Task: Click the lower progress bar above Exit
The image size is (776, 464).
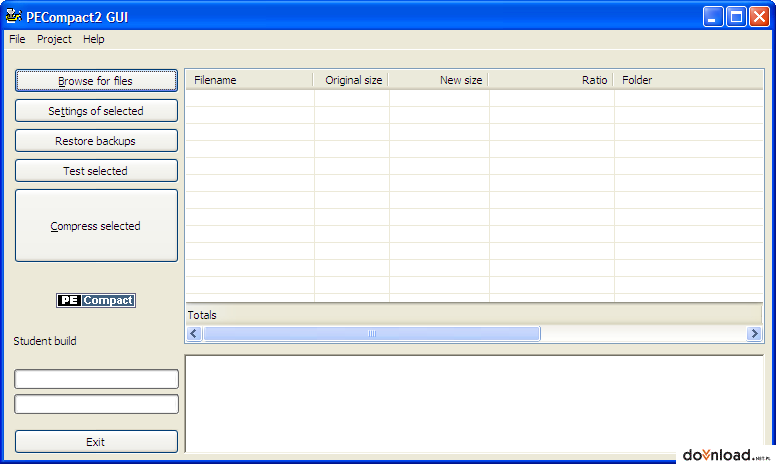Action: [x=97, y=404]
